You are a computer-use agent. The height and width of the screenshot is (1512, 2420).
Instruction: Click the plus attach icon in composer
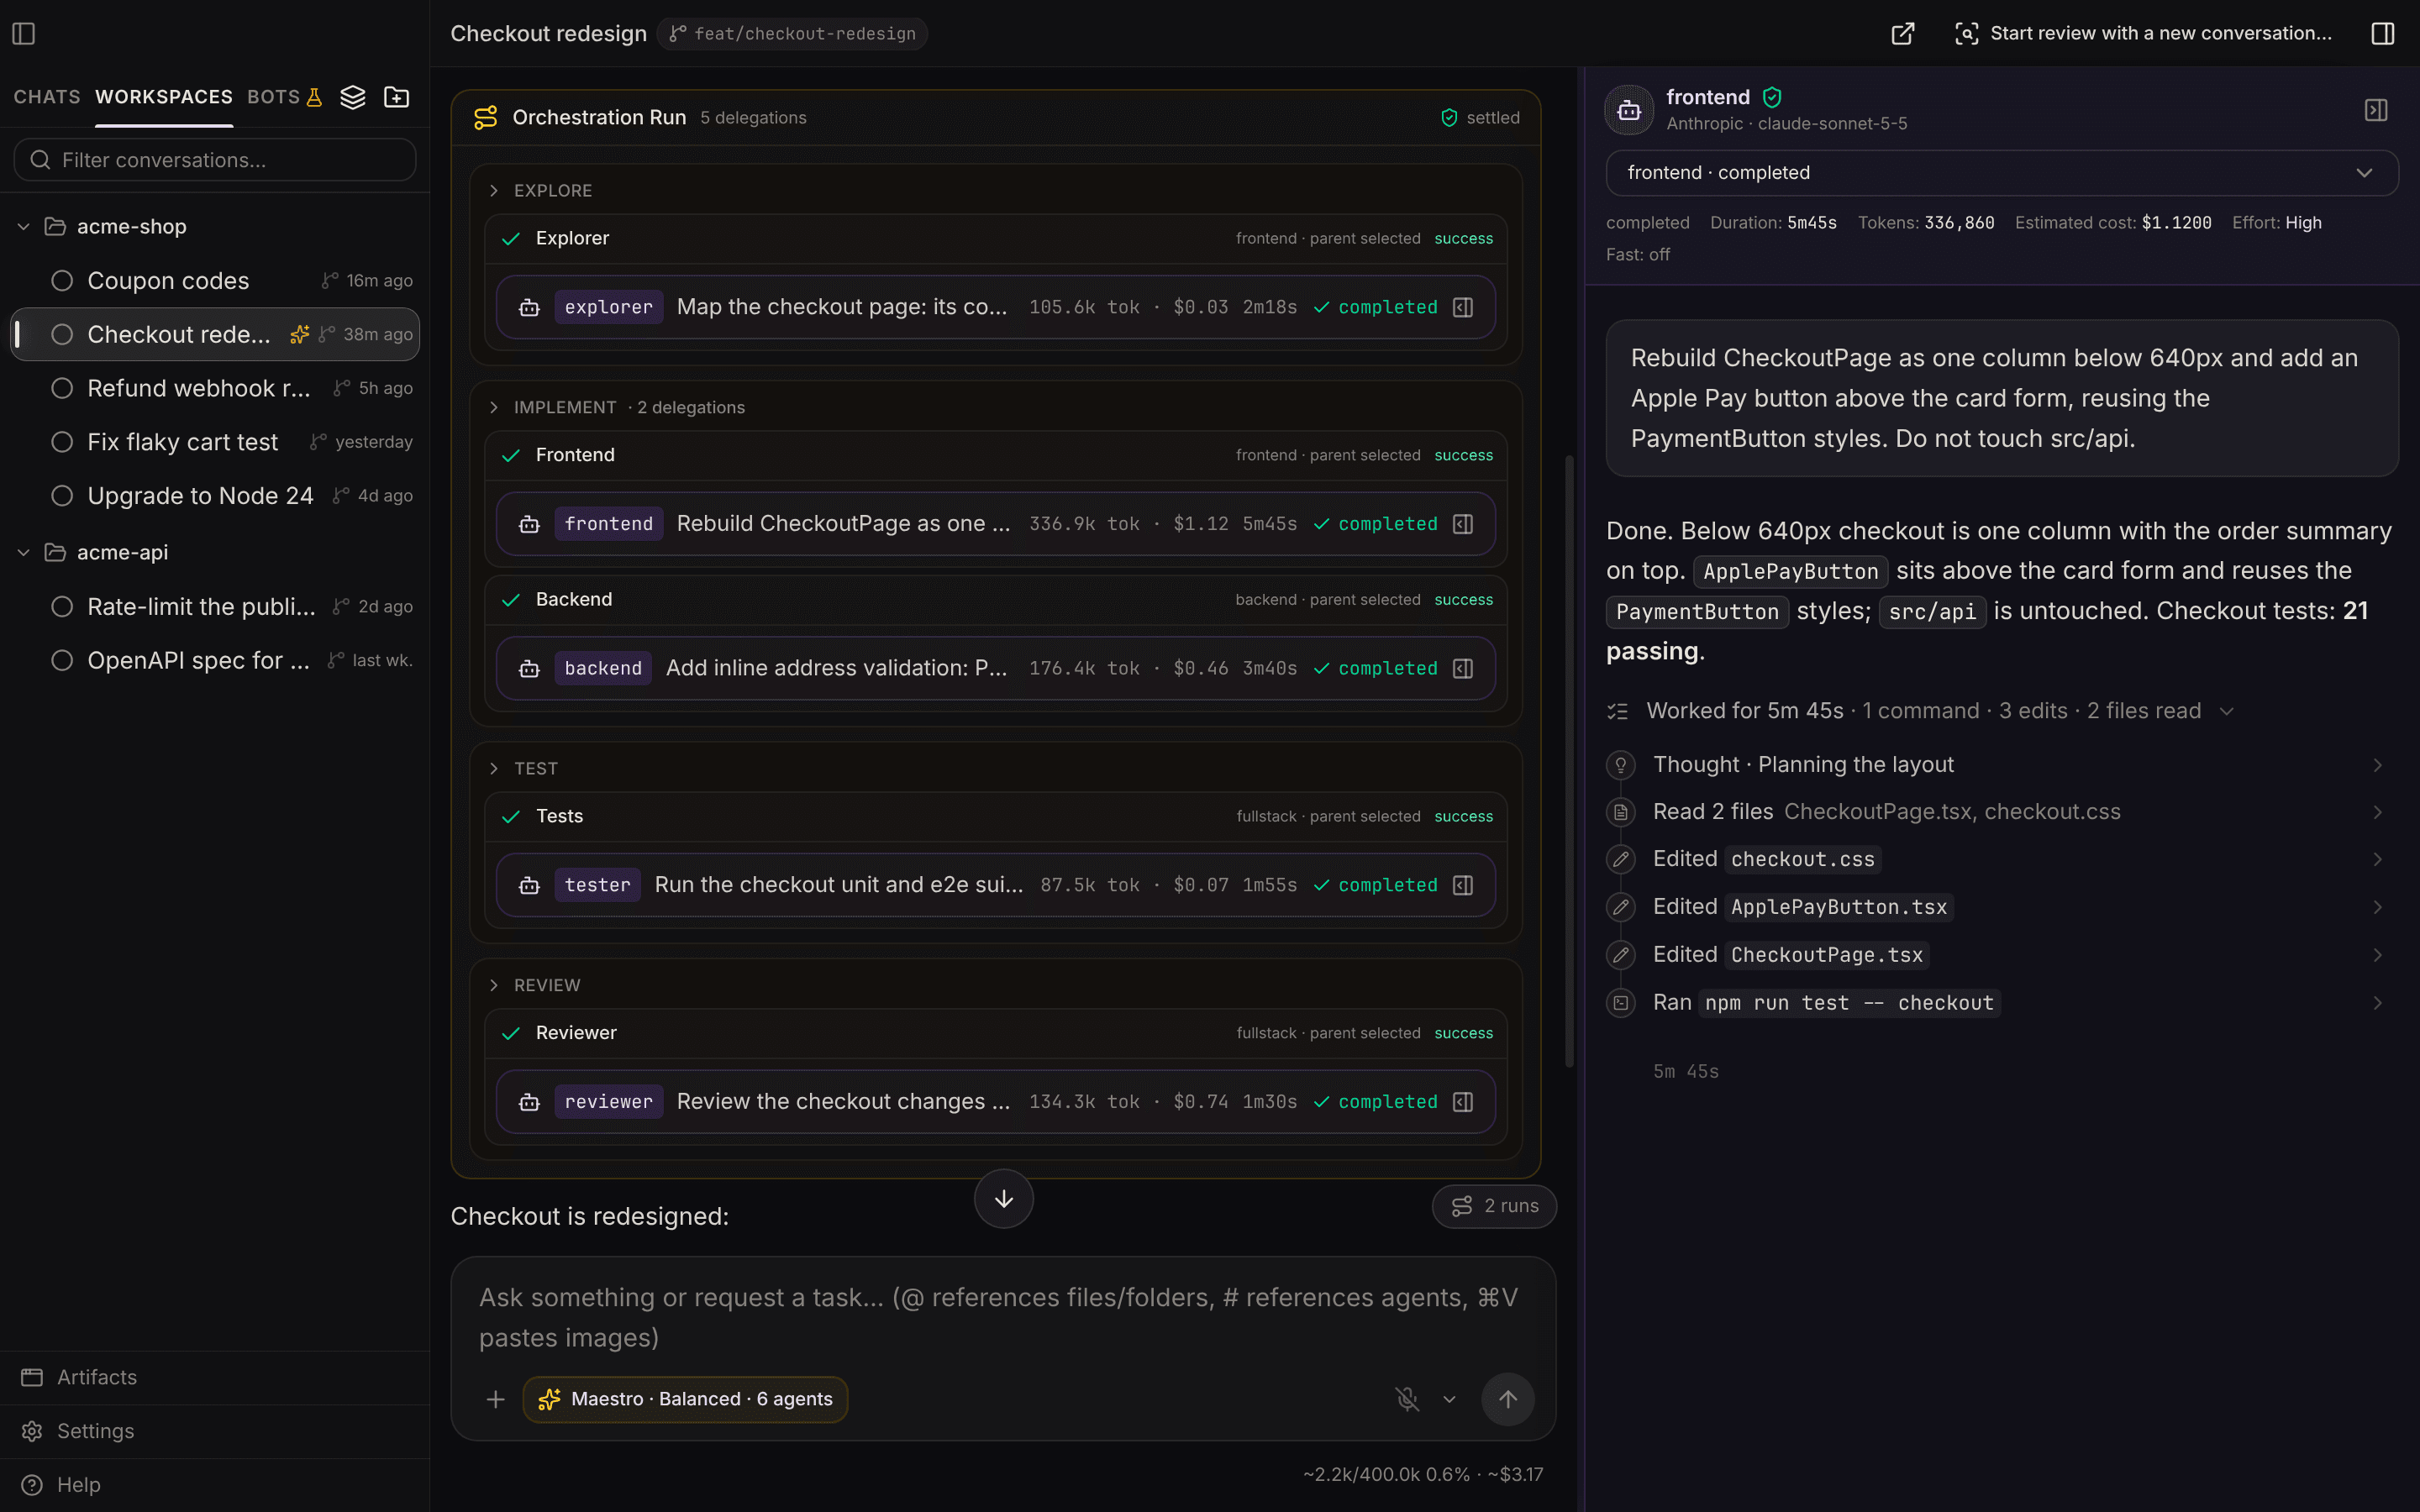click(x=496, y=1399)
